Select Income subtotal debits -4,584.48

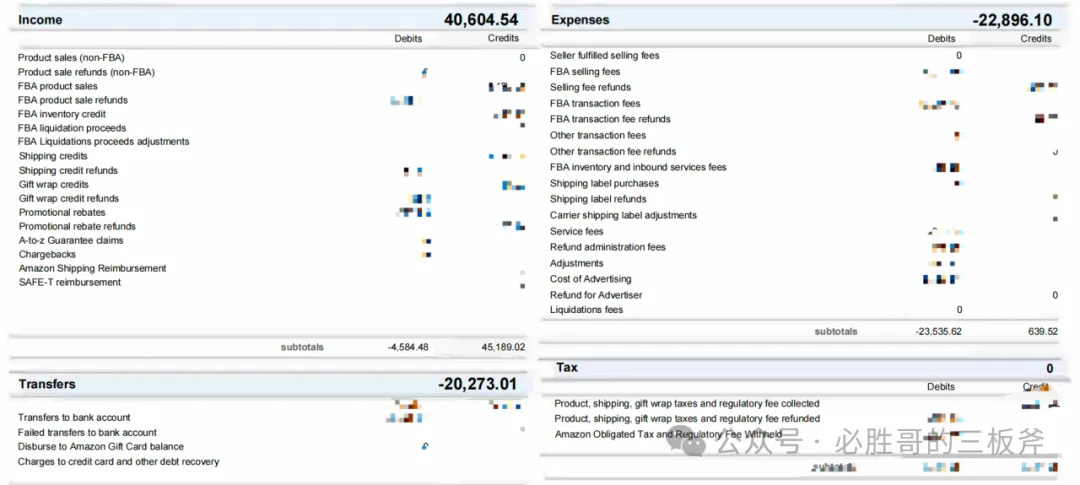click(x=408, y=347)
